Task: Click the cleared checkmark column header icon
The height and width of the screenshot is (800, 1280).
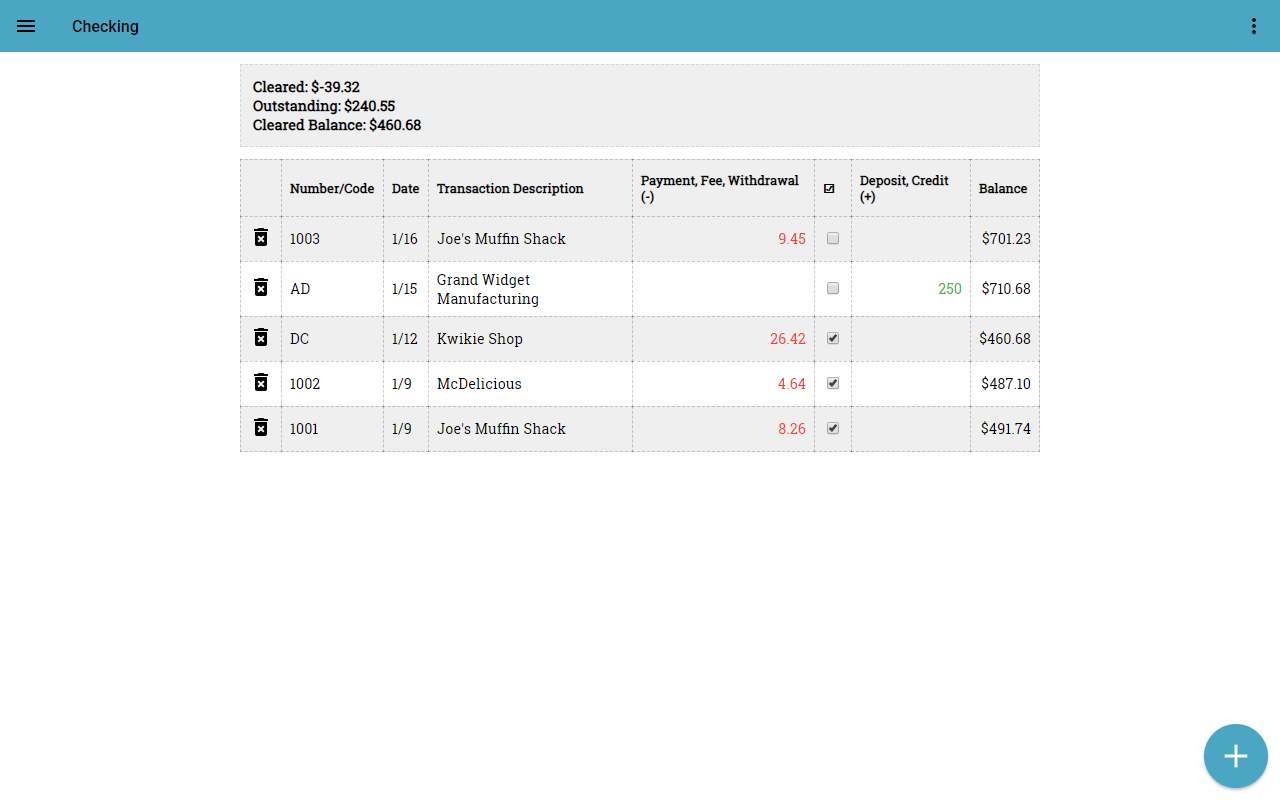Action: pyautogui.click(x=829, y=188)
